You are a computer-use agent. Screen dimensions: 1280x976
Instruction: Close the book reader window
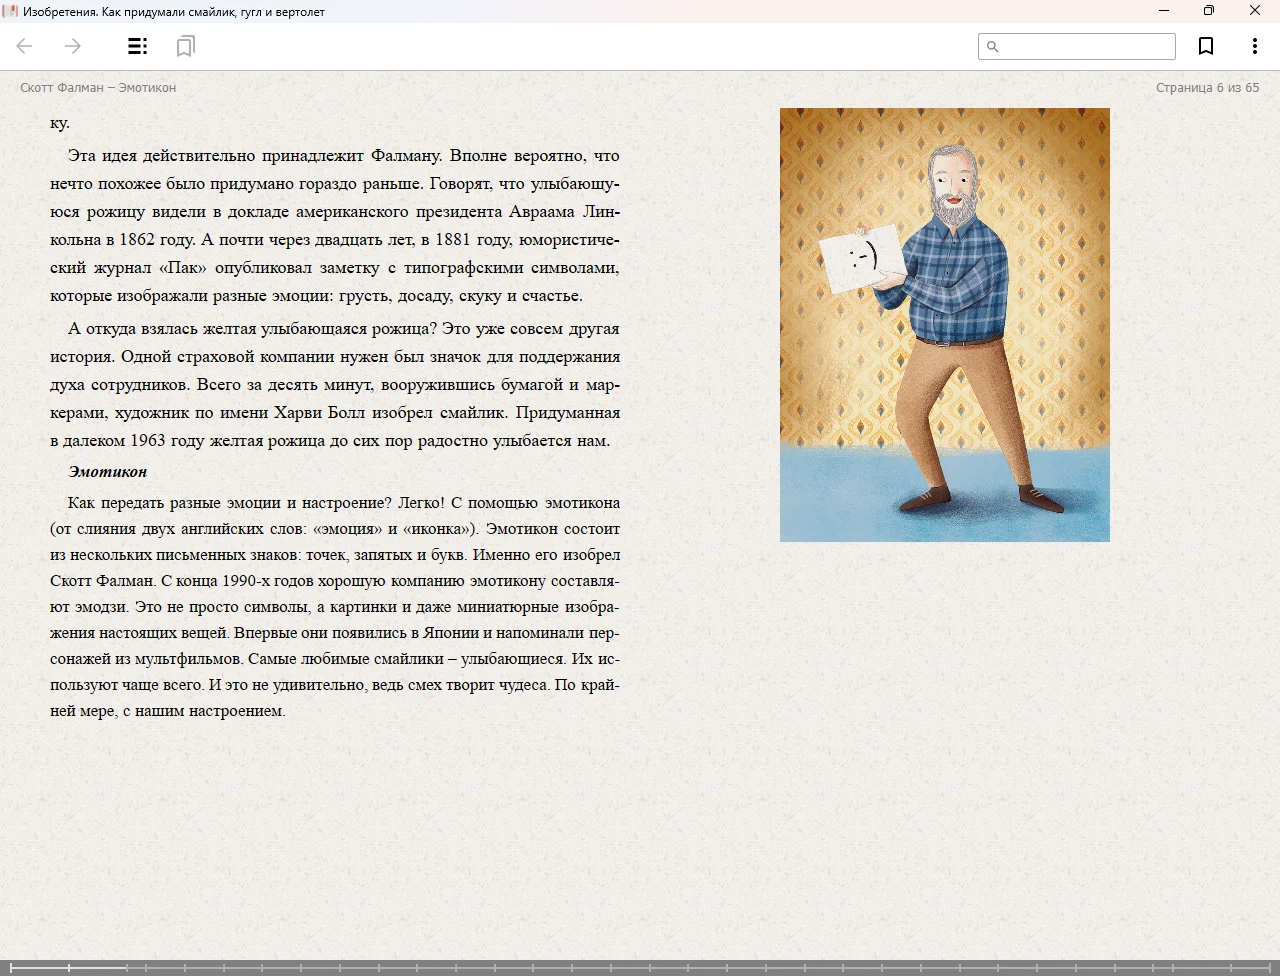click(x=1254, y=11)
